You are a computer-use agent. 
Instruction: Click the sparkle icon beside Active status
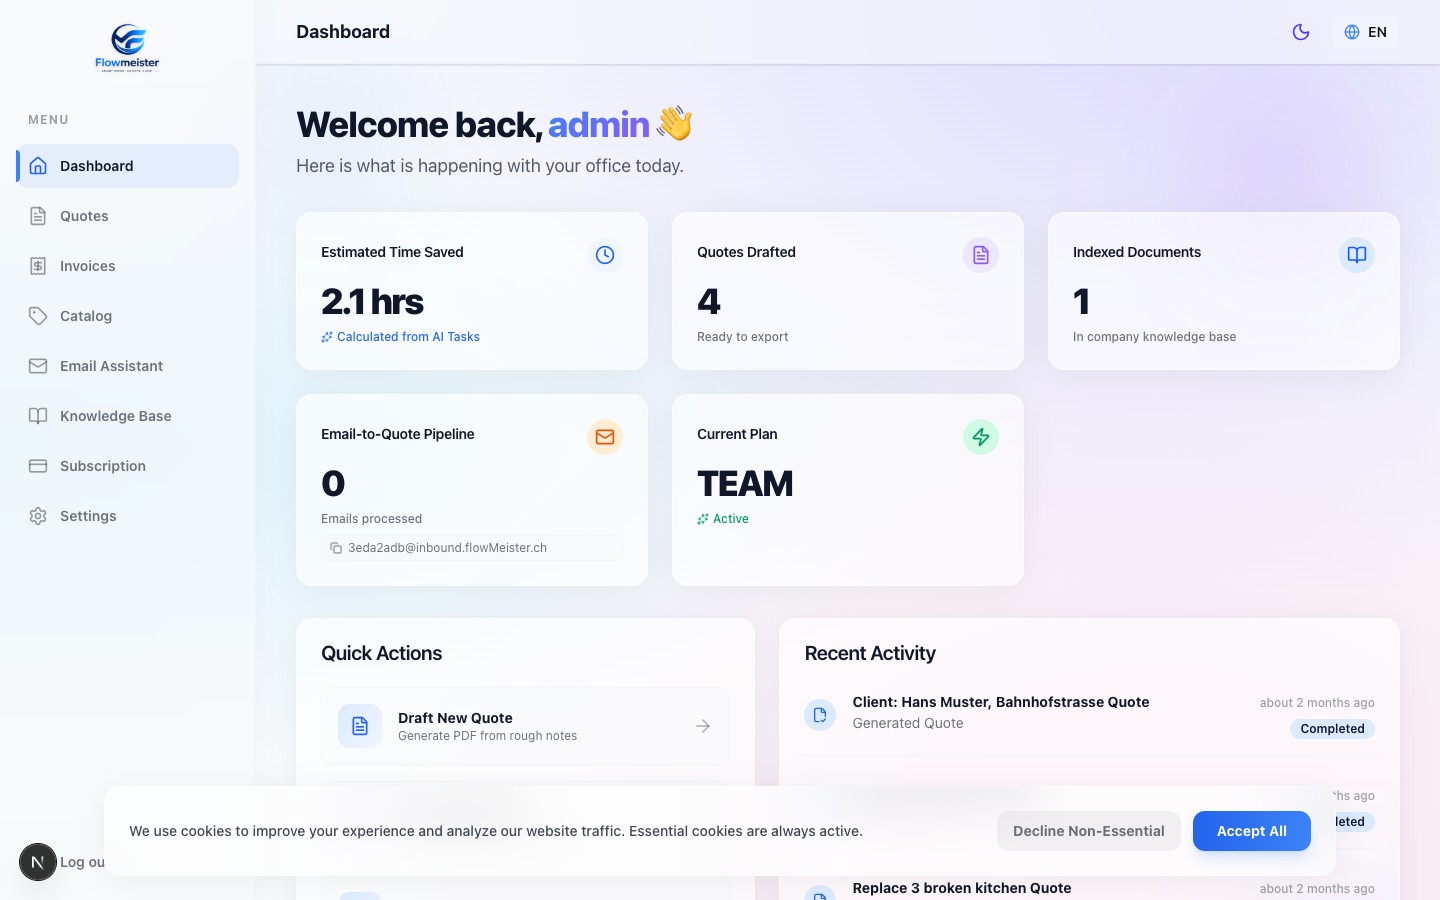pos(703,519)
